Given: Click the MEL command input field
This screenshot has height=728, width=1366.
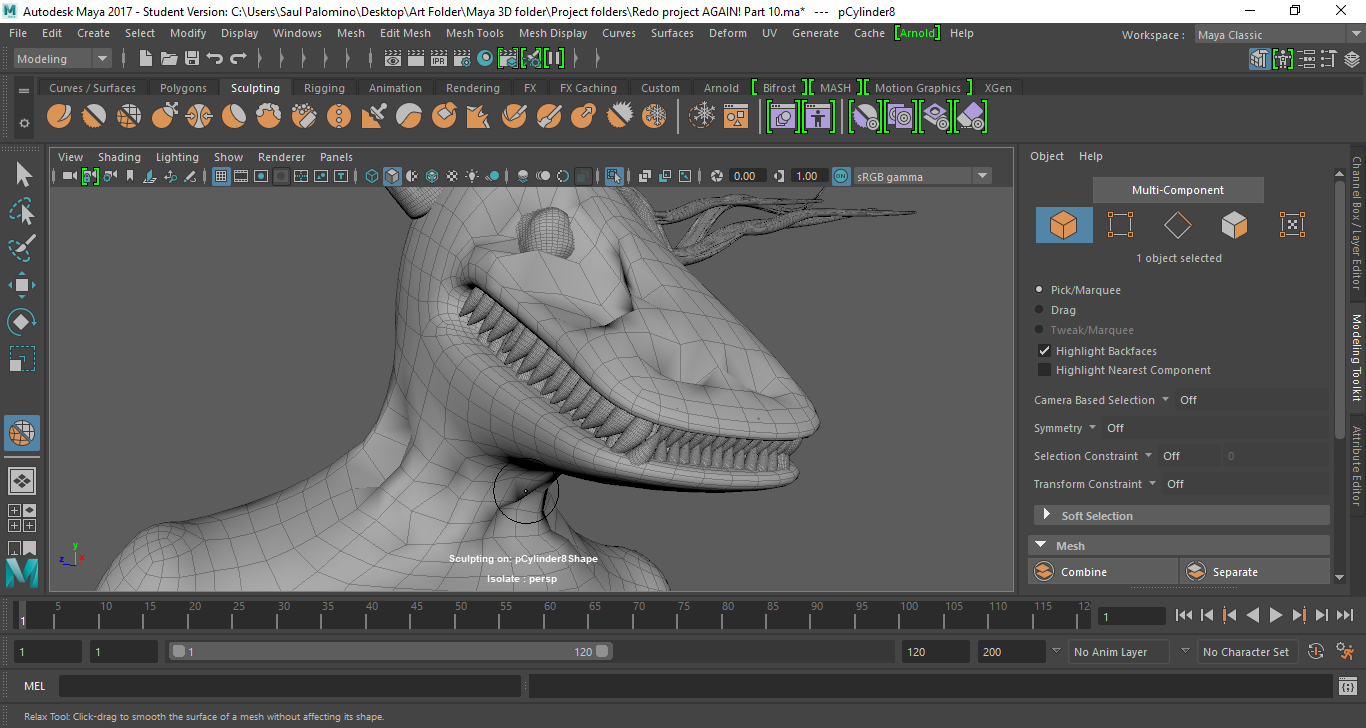Looking at the screenshot, I should pos(290,686).
